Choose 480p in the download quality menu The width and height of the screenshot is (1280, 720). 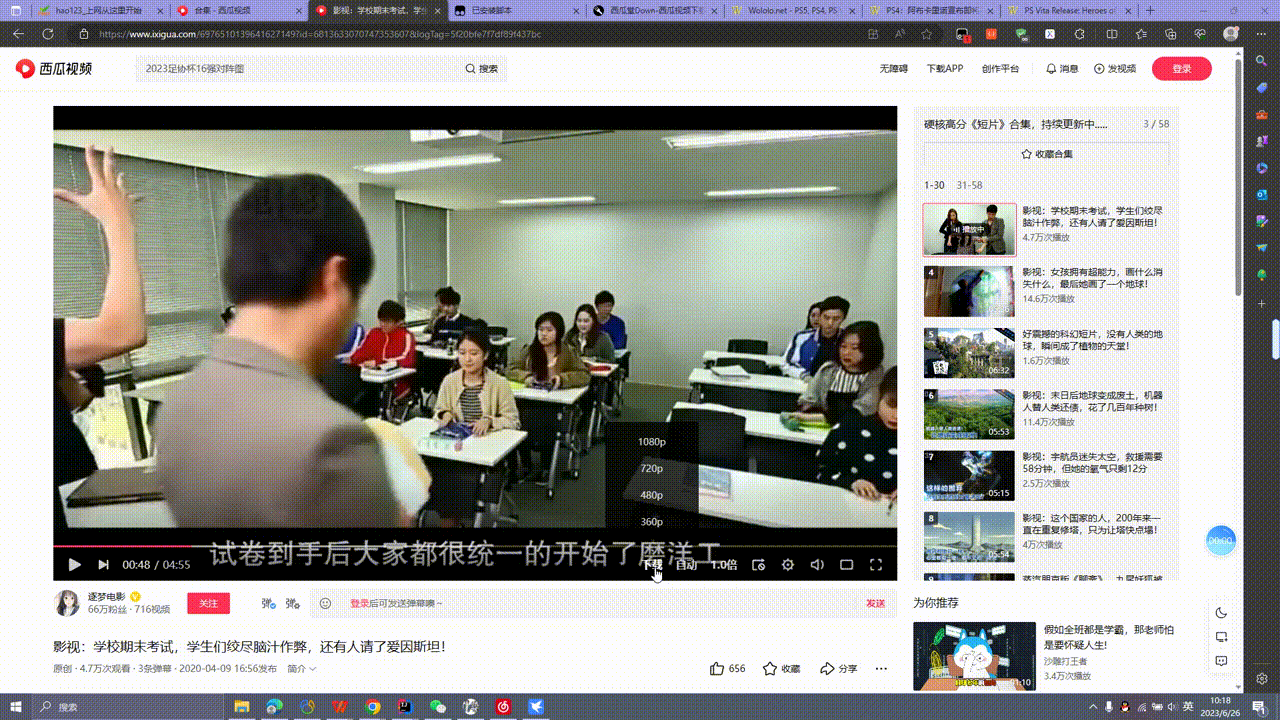(x=652, y=495)
